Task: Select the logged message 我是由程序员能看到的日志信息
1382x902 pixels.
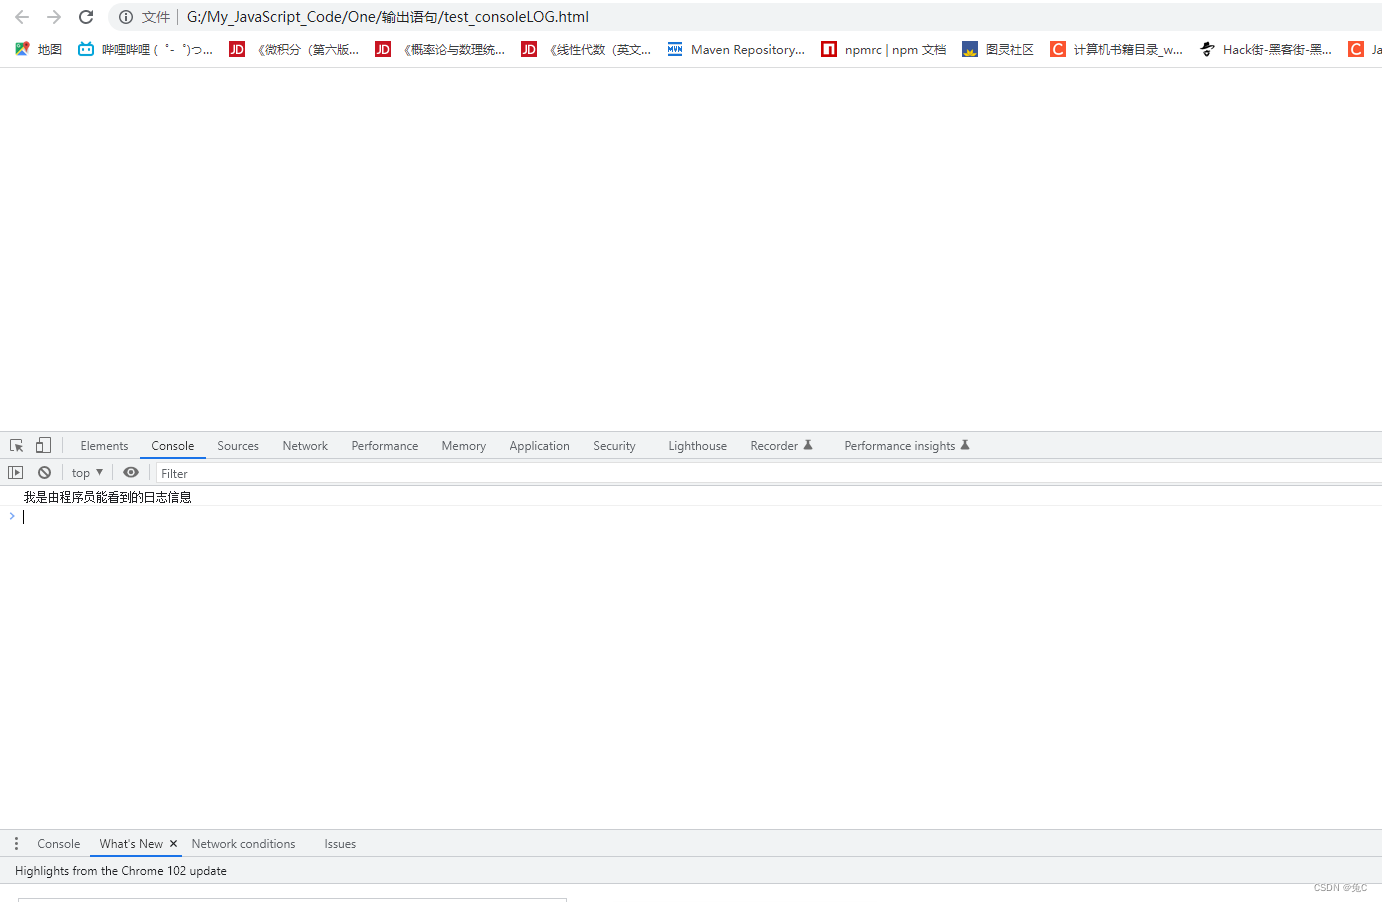Action: pyautogui.click(x=108, y=497)
